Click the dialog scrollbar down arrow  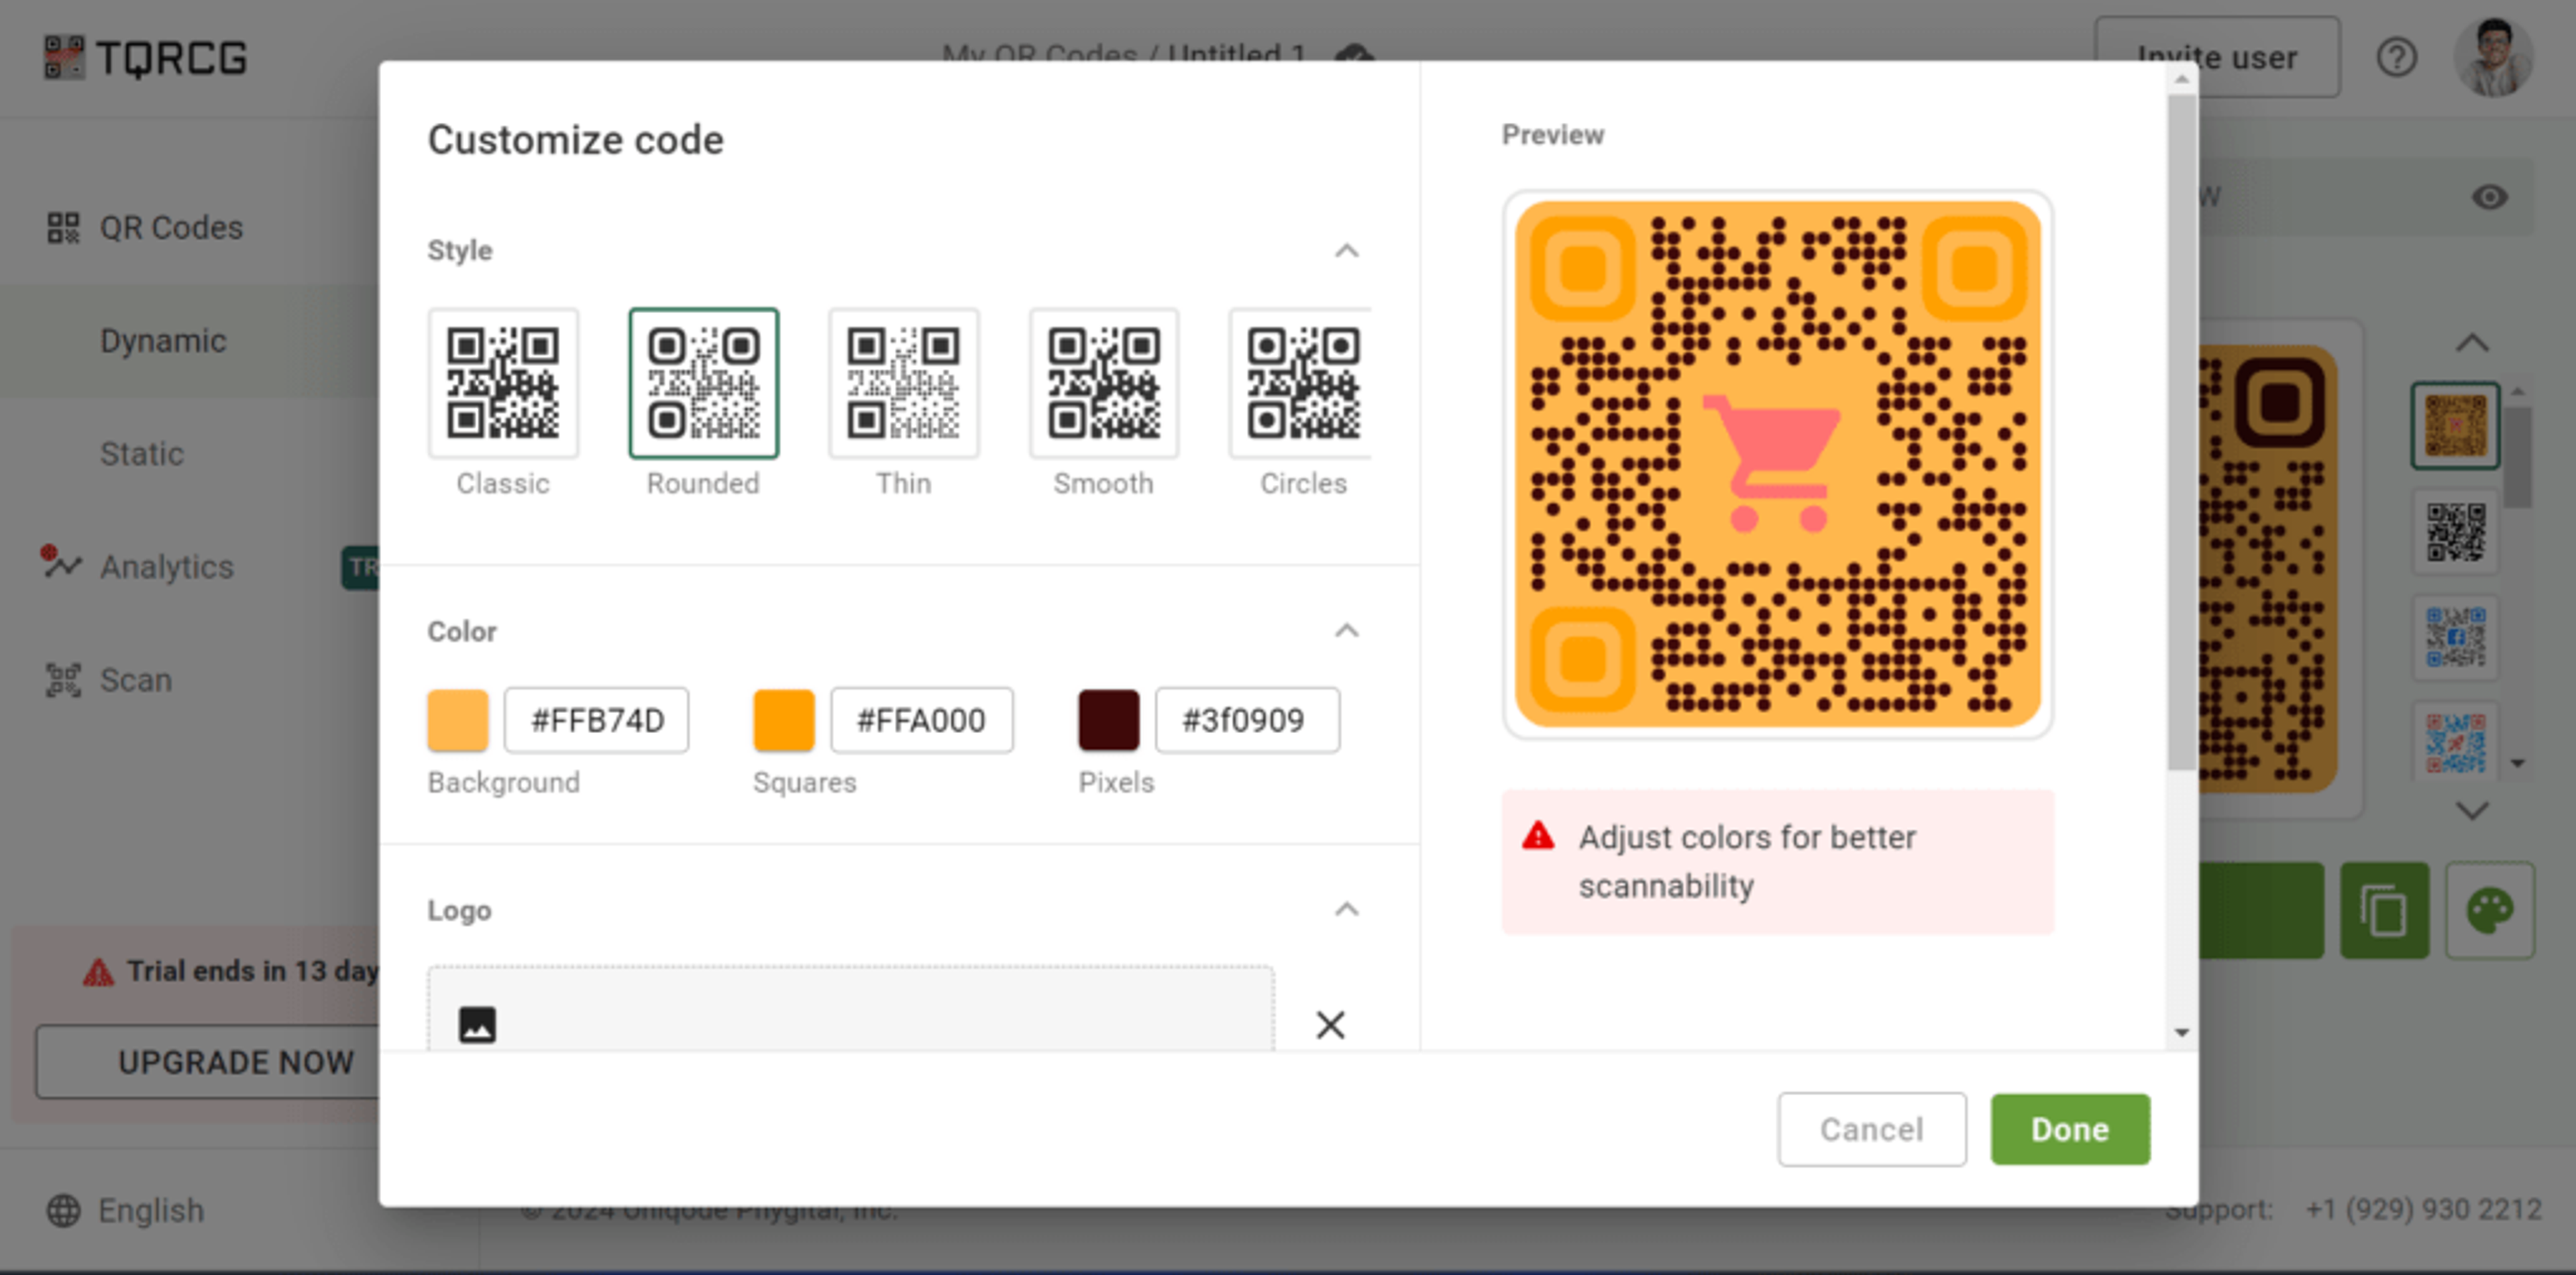point(2182,1032)
